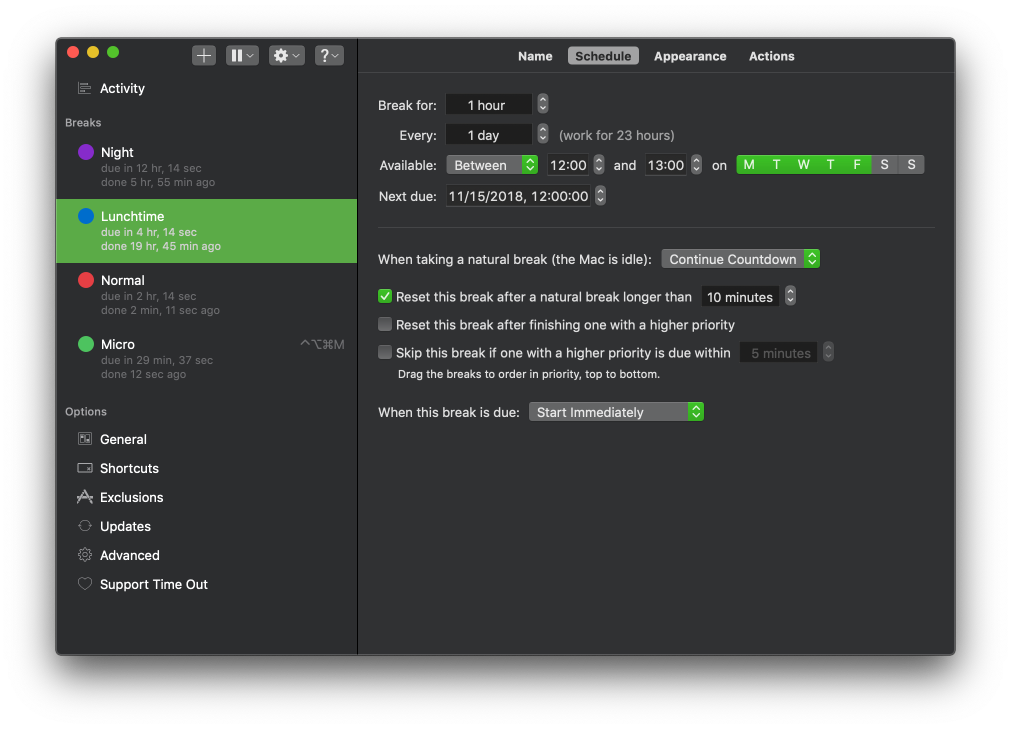The image size is (1011, 729).
Task: Open the Appearance tab
Action: point(690,56)
